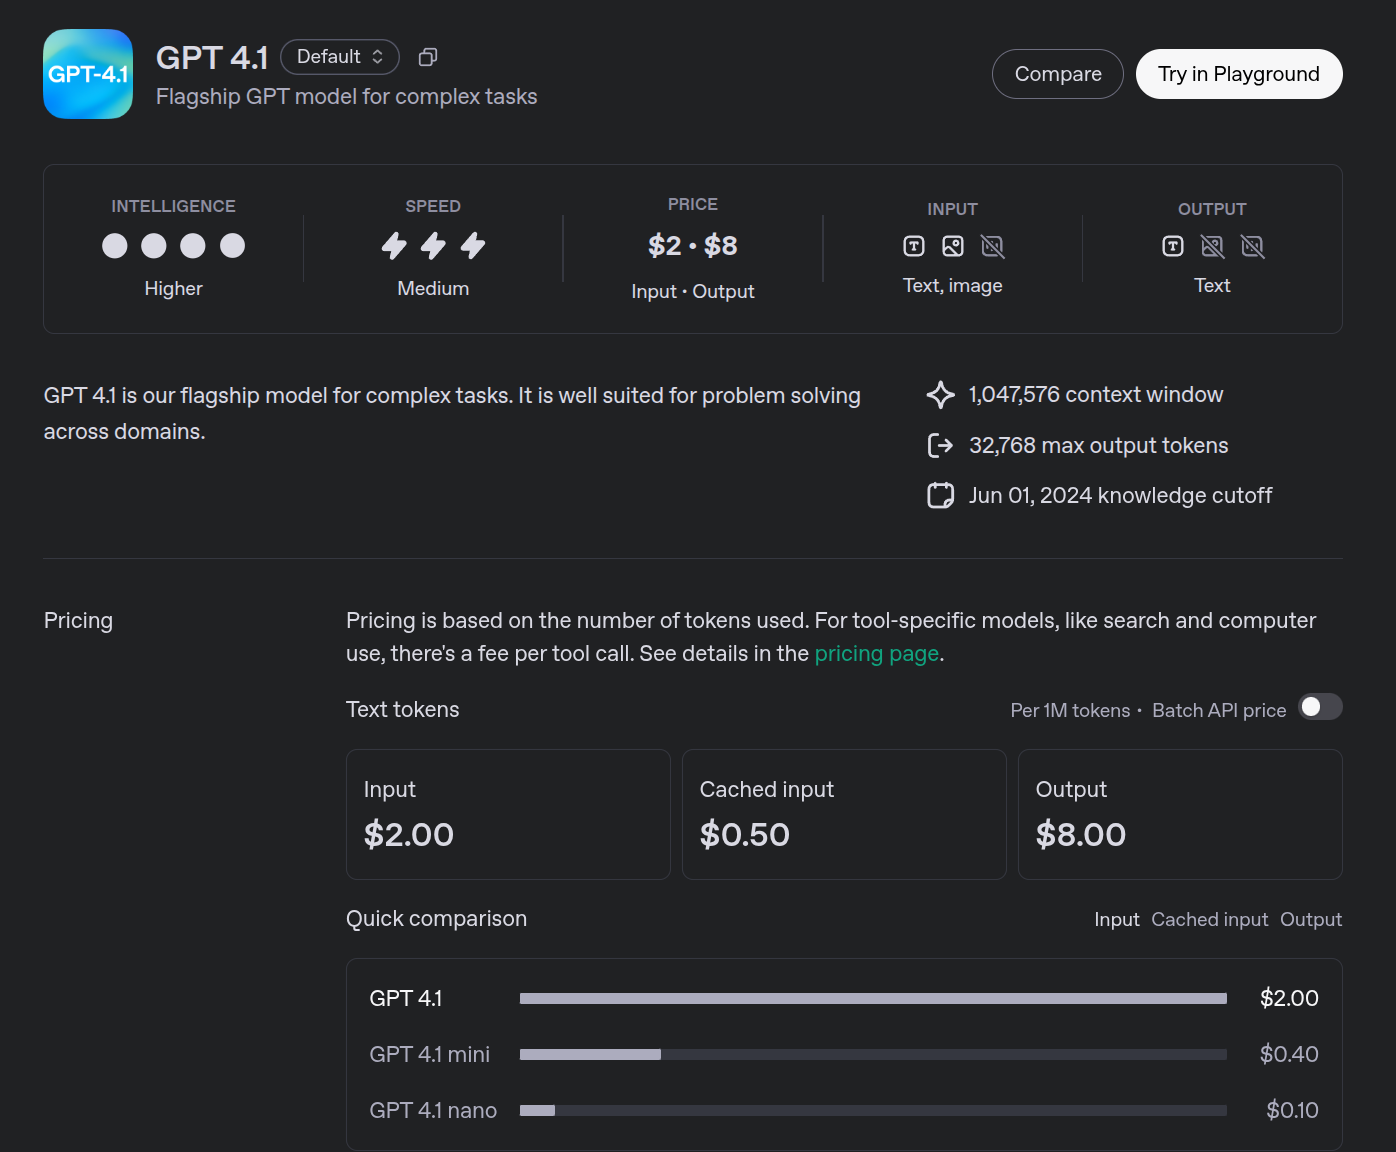Click the knowledge cutoff calendar icon
This screenshot has height=1152, width=1396.
point(940,495)
